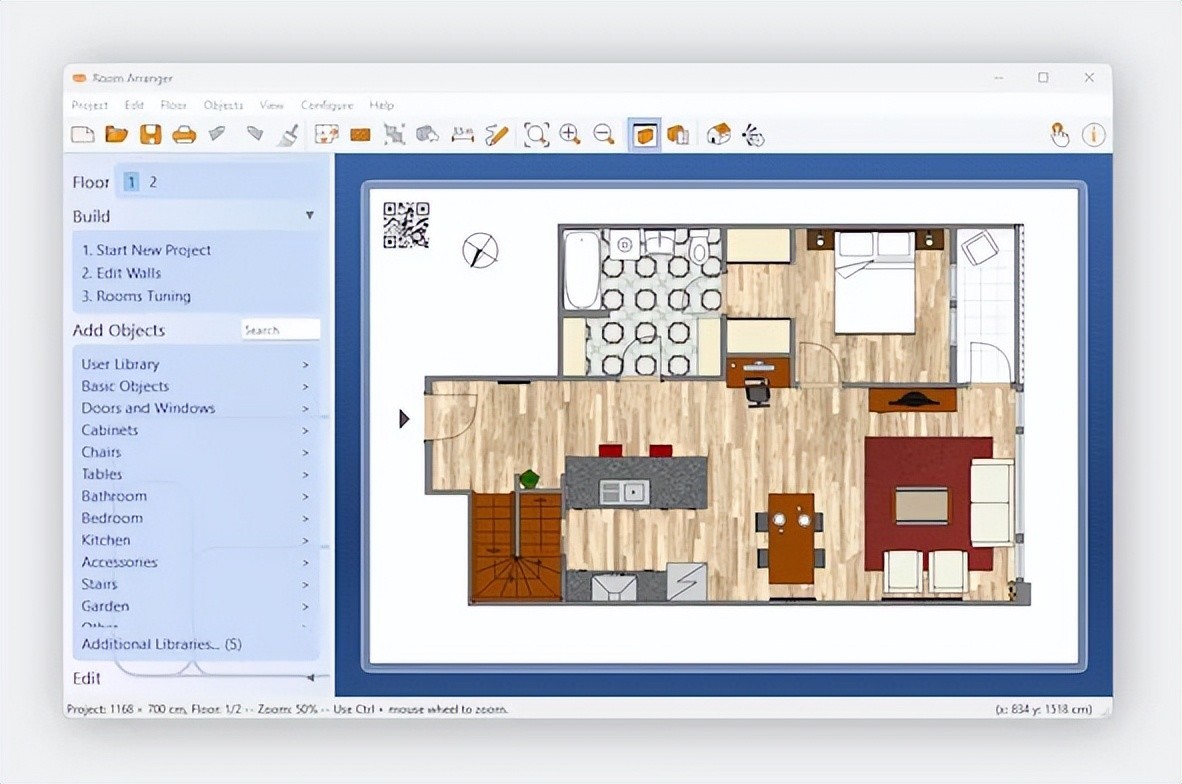Click the Add Objects search field
Screen dimensions: 1182x784
click(x=280, y=330)
